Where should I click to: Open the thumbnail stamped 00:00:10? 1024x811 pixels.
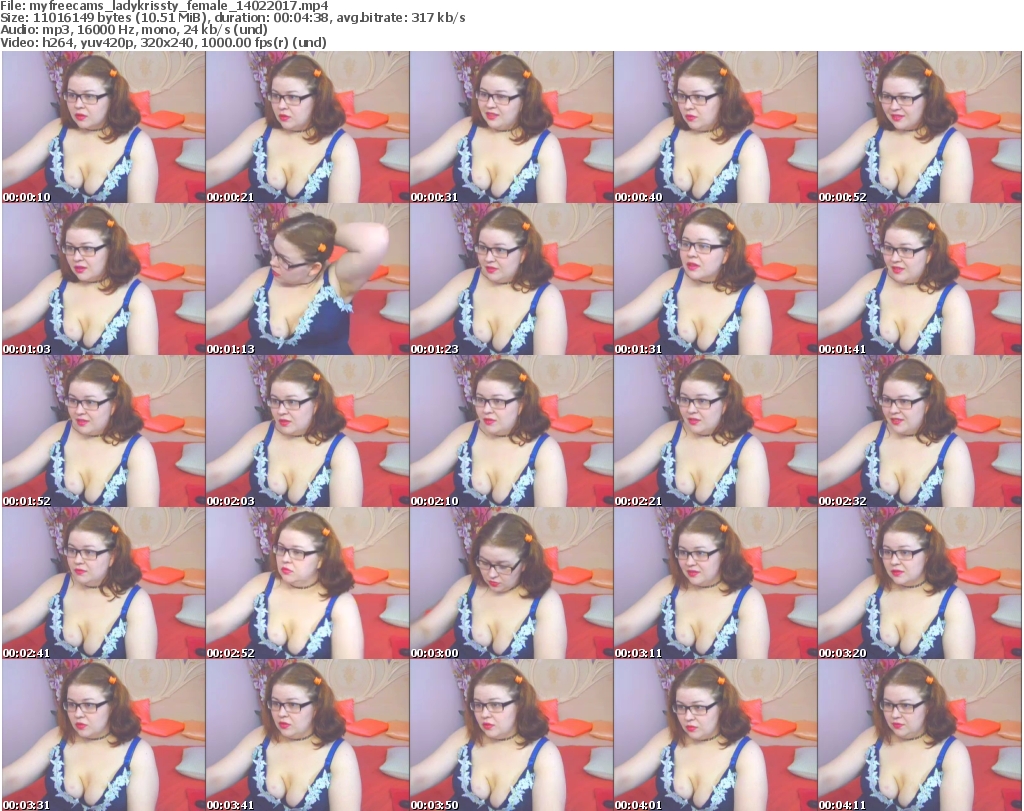click(104, 127)
